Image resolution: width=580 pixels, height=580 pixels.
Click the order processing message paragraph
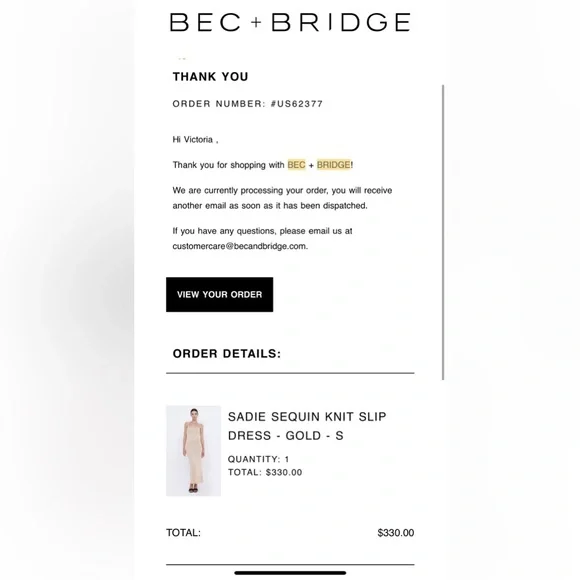(x=282, y=198)
